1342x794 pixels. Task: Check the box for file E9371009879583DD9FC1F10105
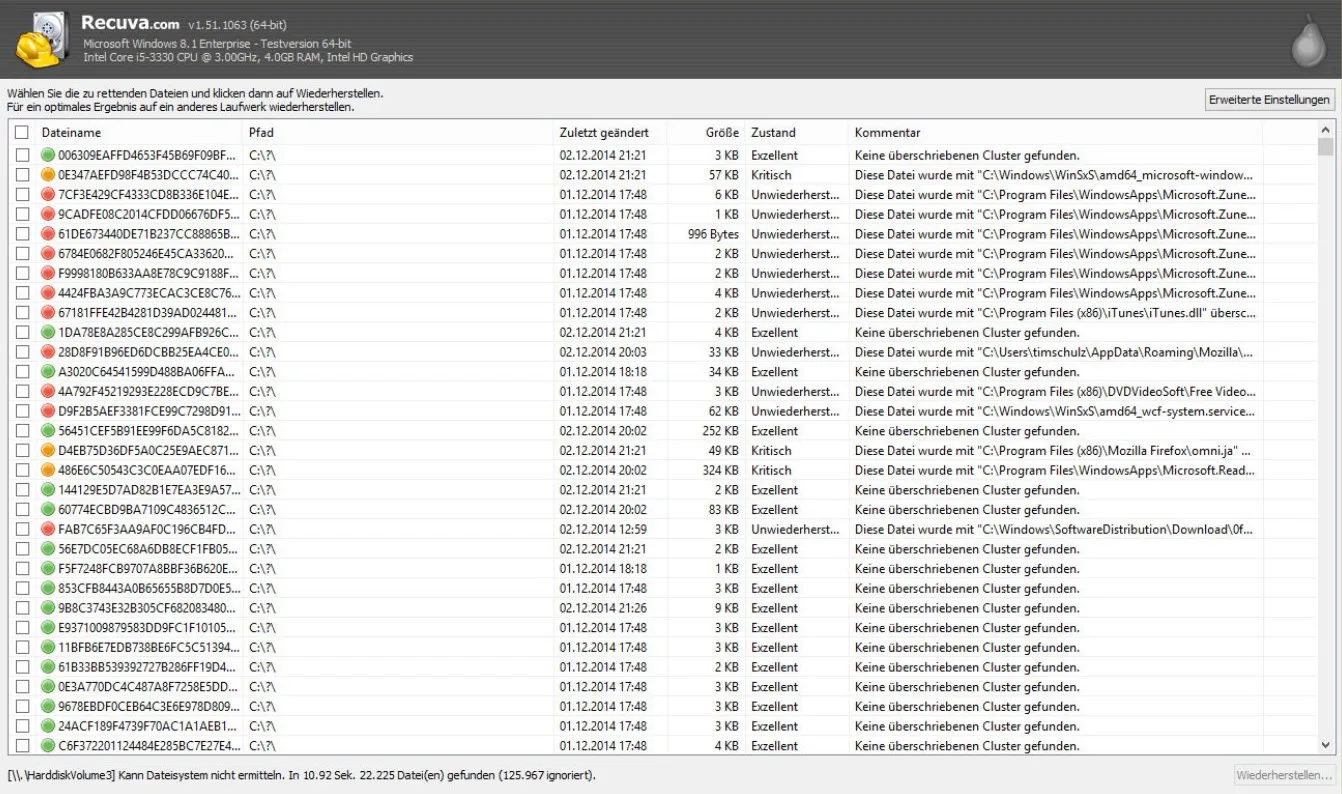pyautogui.click(x=22, y=628)
